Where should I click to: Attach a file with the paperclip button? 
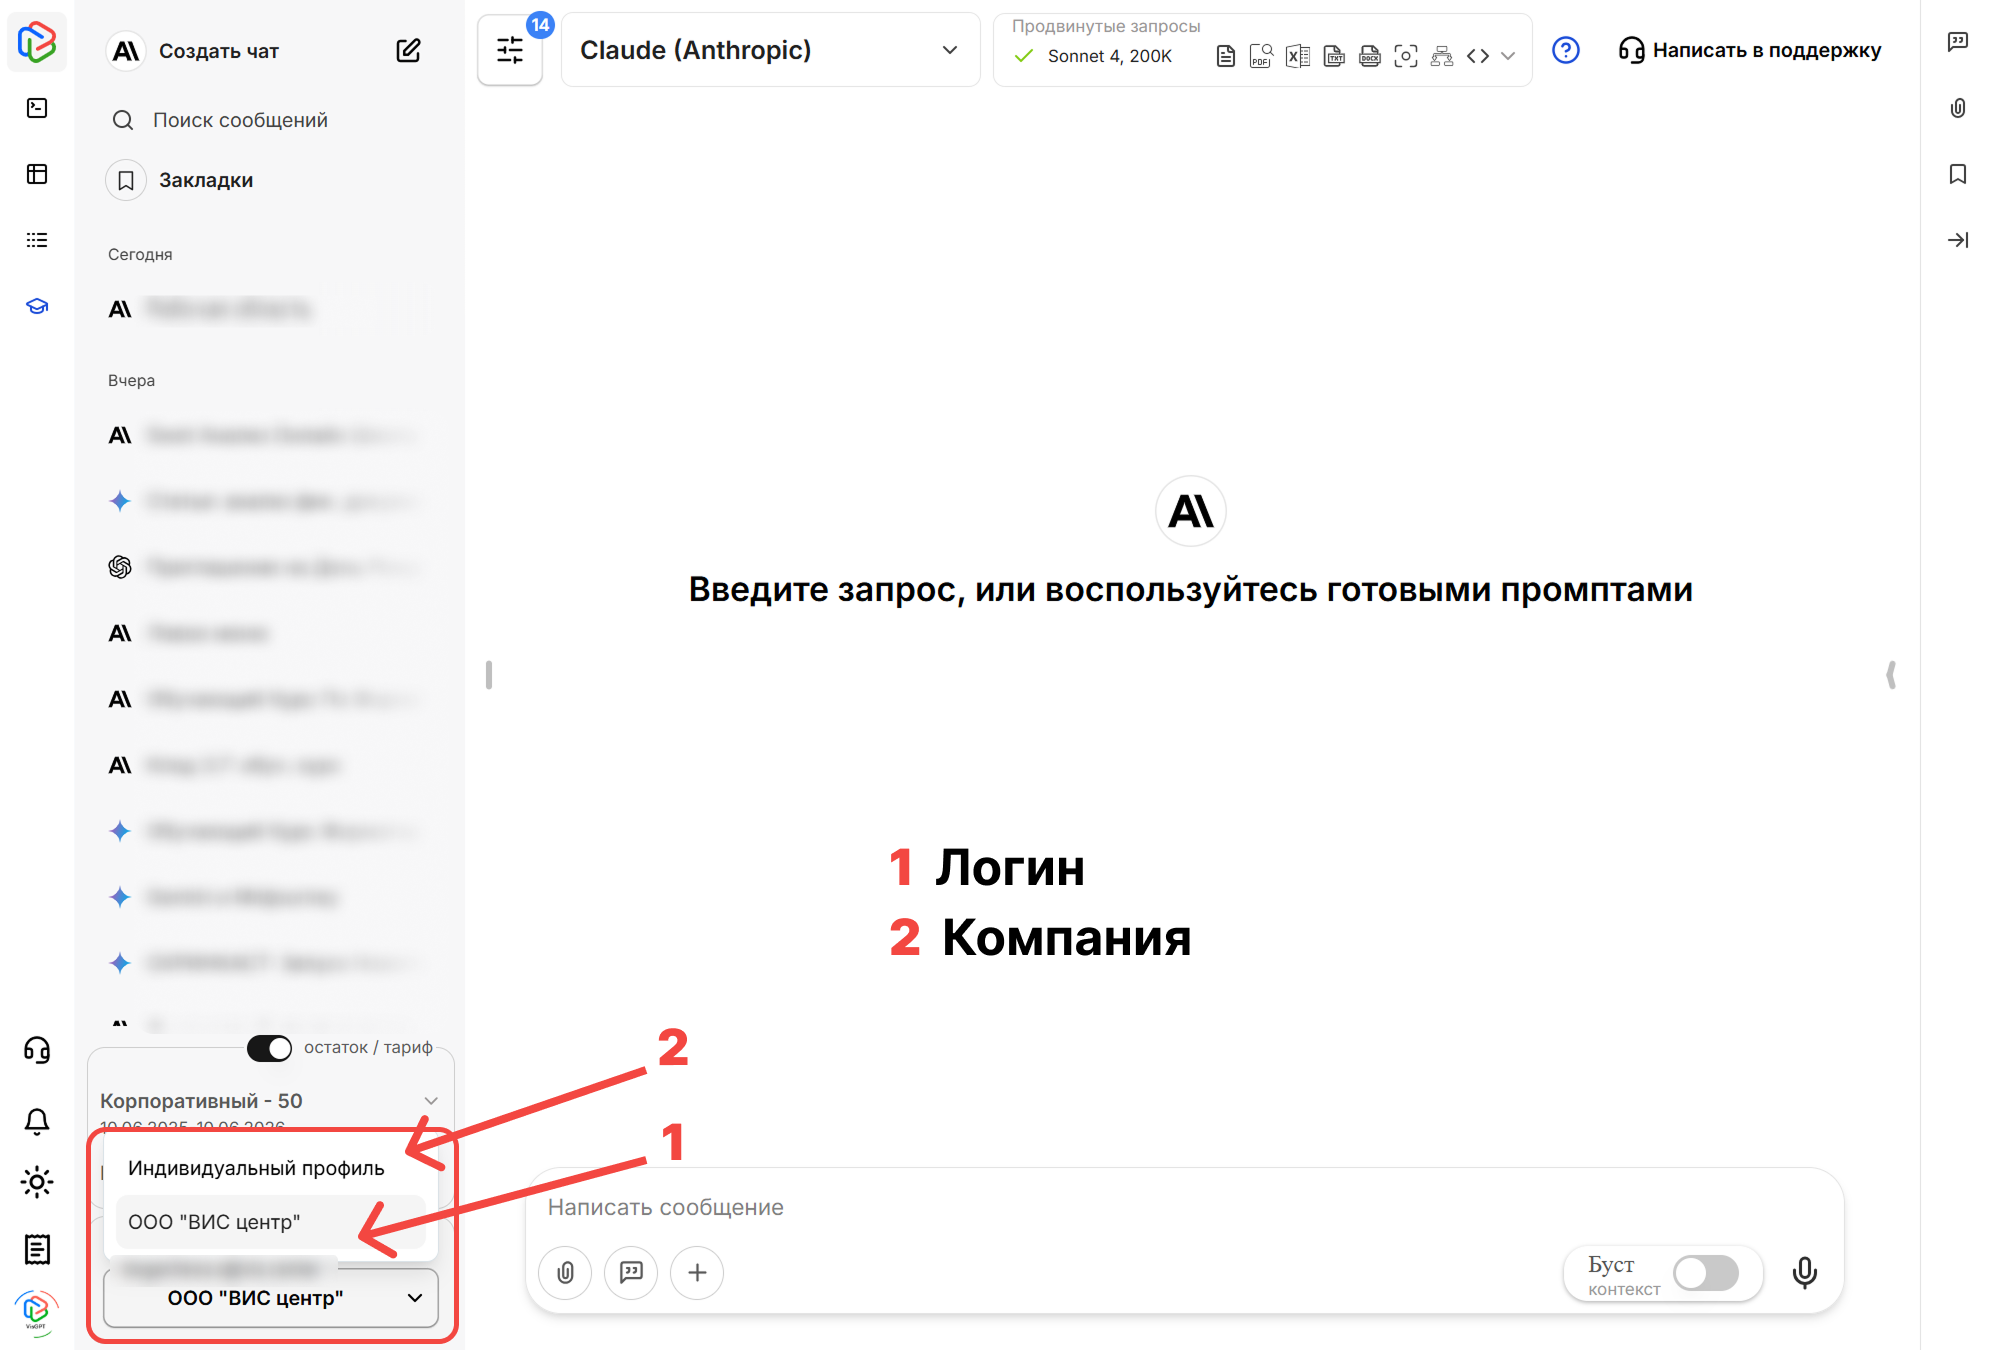pyautogui.click(x=566, y=1272)
